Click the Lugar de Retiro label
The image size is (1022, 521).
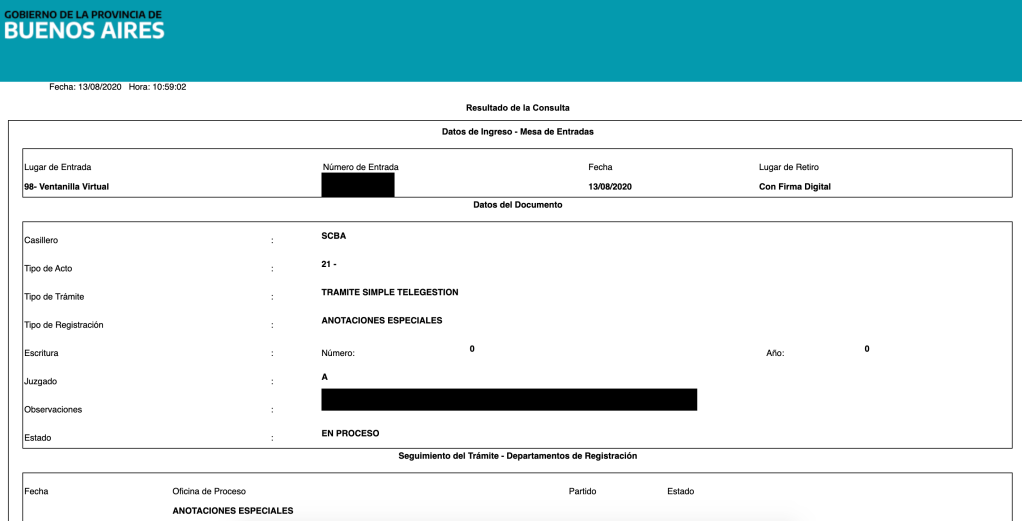pos(789,167)
